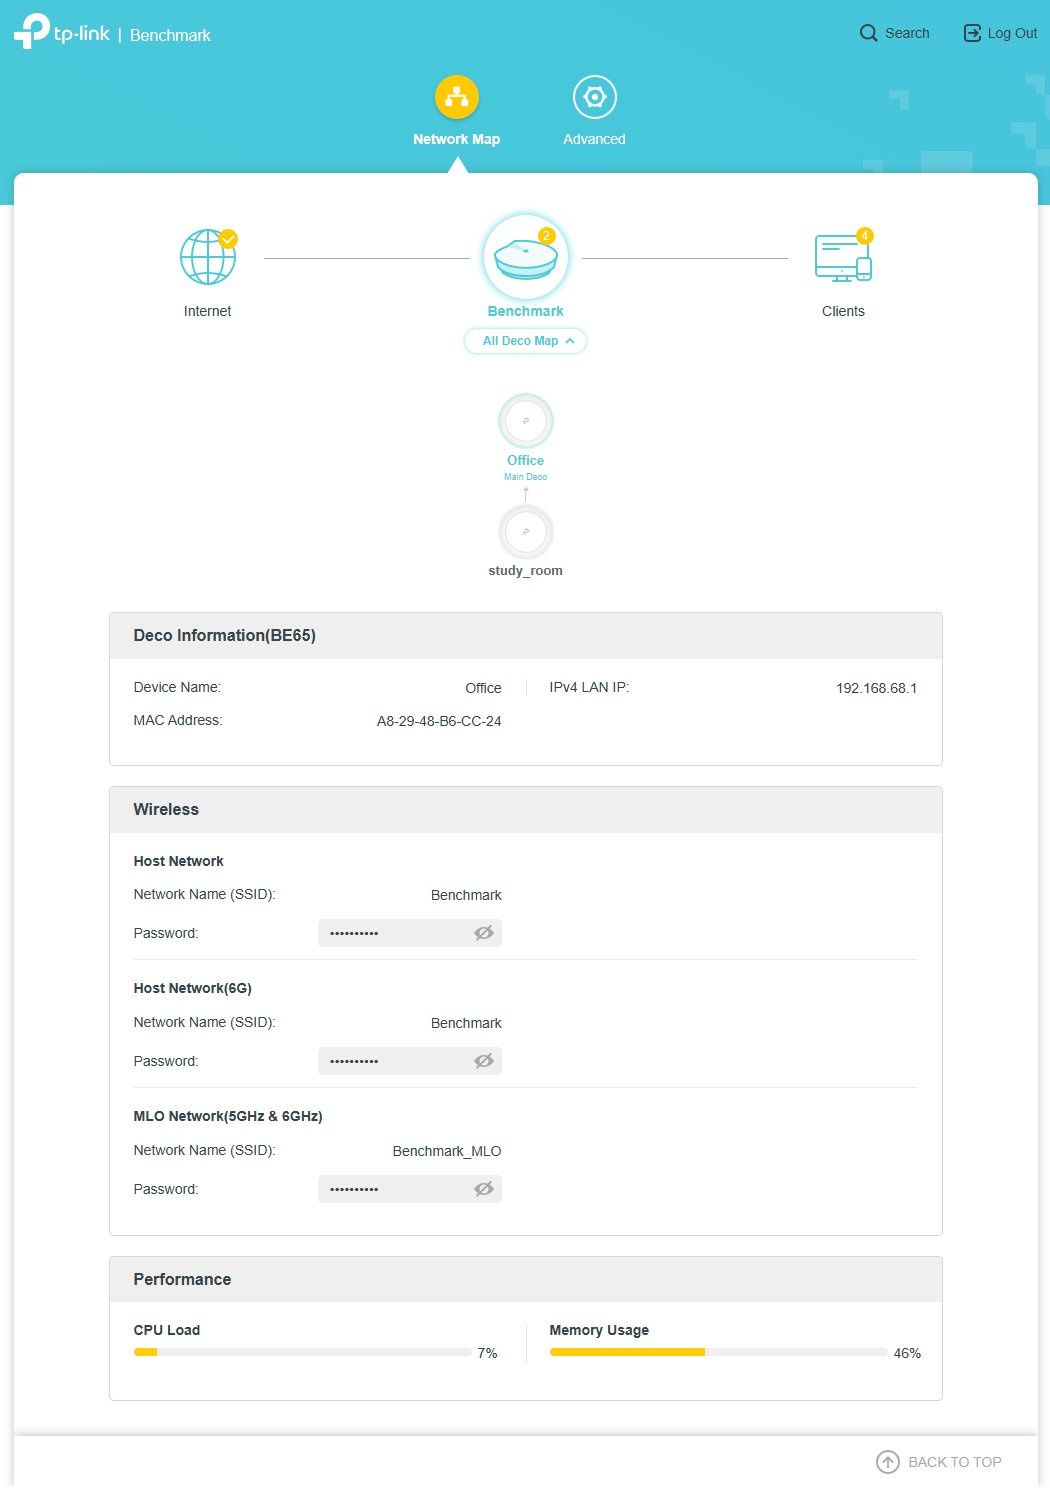Click the Host Network password field
The image size is (1050, 1490).
pos(410,933)
